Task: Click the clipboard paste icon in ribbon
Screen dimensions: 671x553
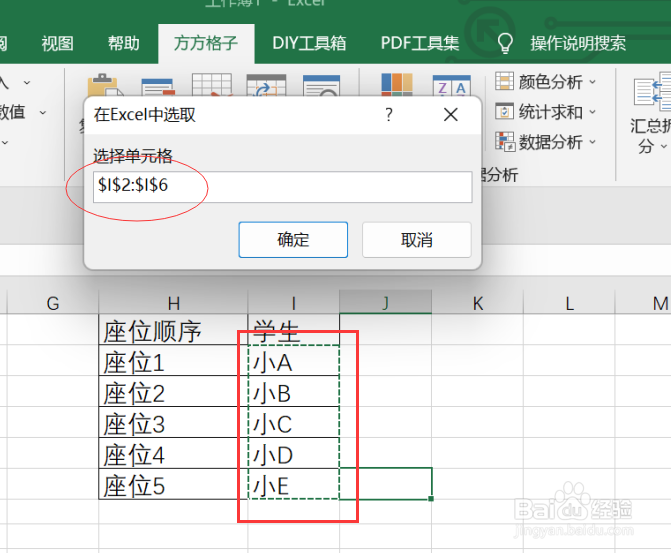Action: click(104, 85)
